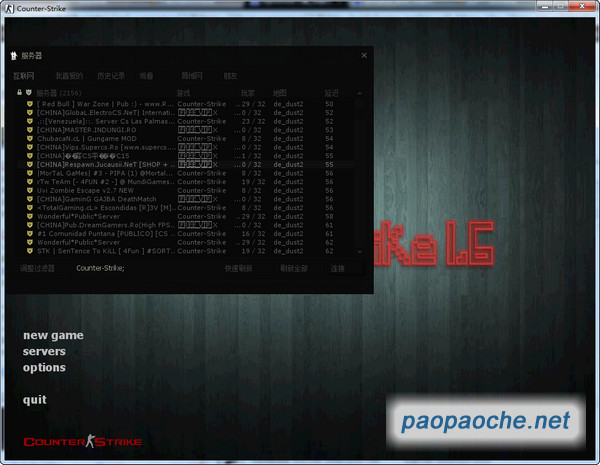Image resolution: width=600 pixels, height=465 pixels.
Task: Click shield icon of [CHINA]GaminG GAJBA DeathMatch
Action: pos(29,199)
